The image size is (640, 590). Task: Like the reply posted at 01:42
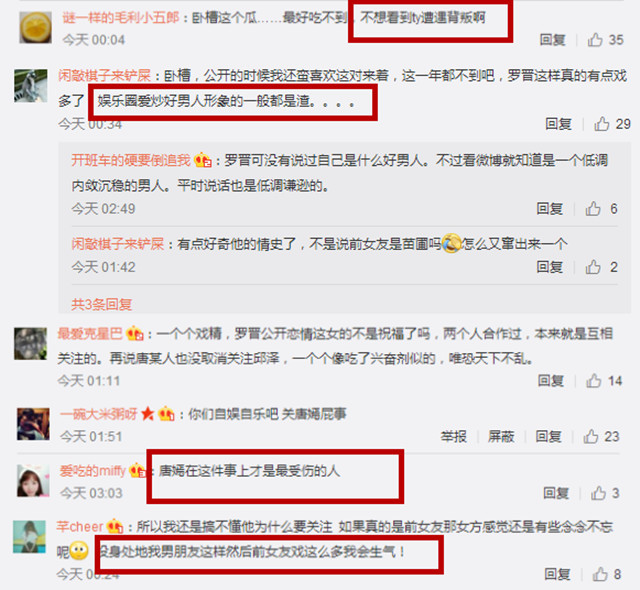click(593, 267)
